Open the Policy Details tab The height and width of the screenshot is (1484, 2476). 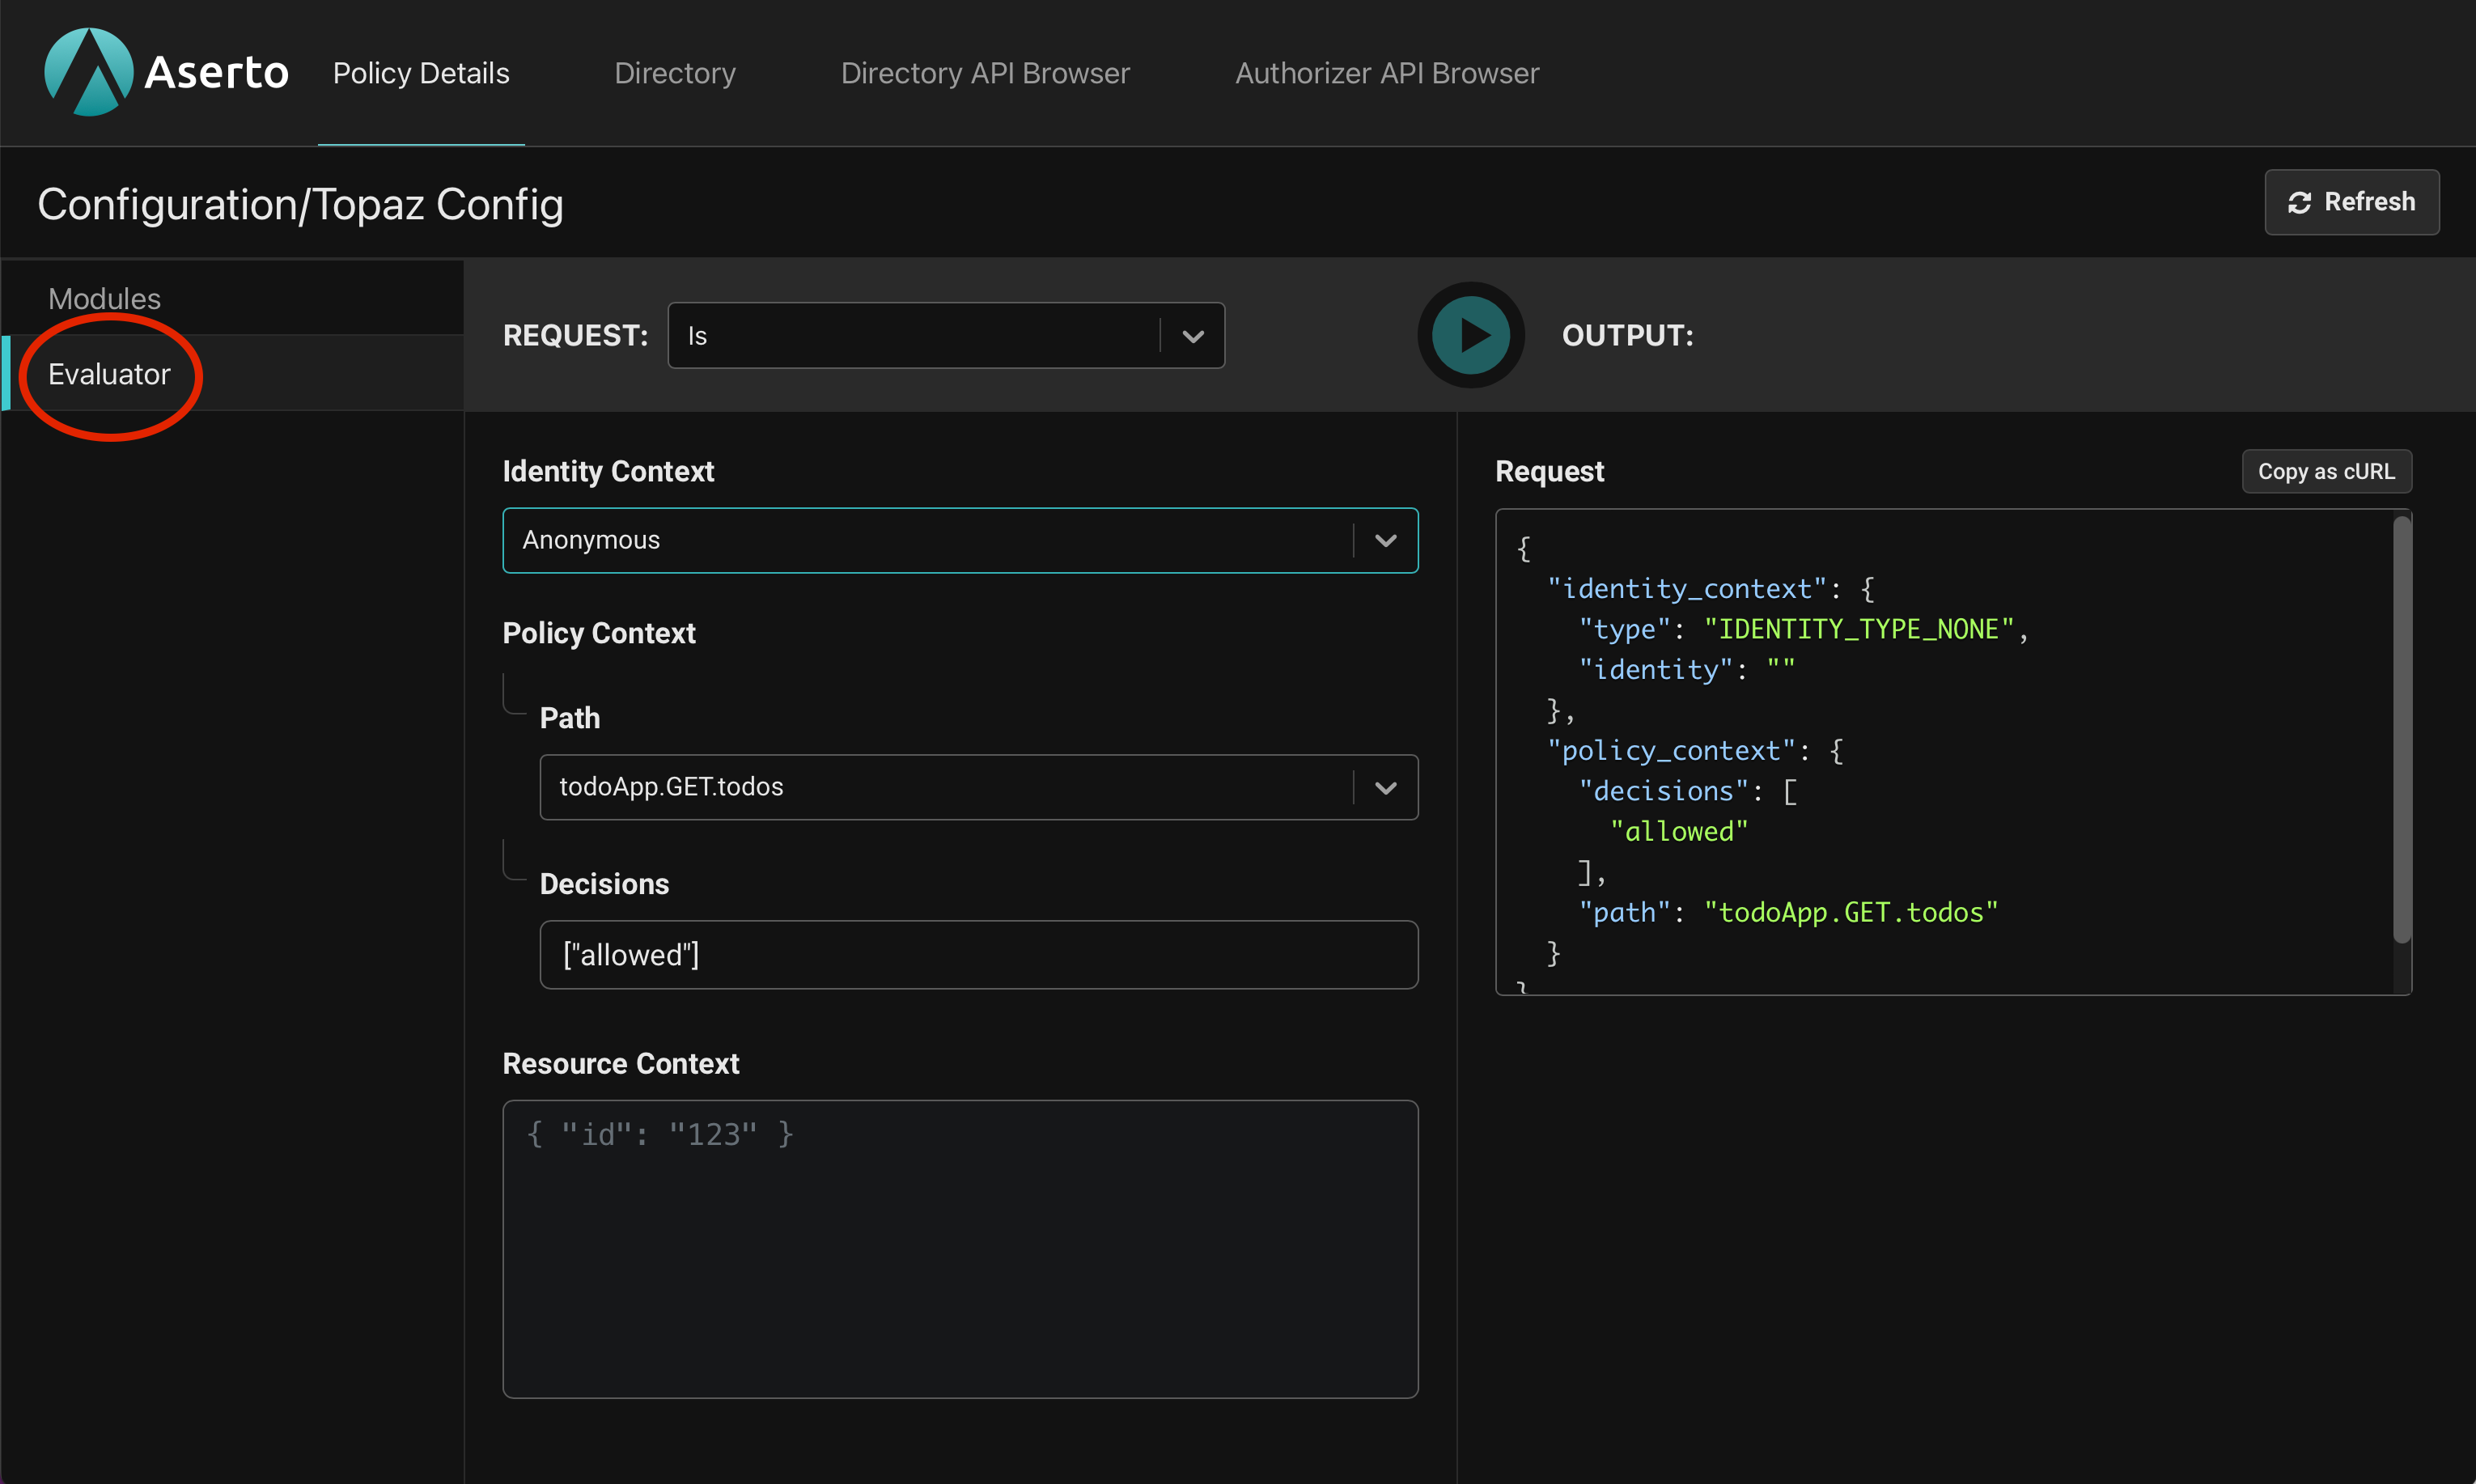tap(421, 73)
